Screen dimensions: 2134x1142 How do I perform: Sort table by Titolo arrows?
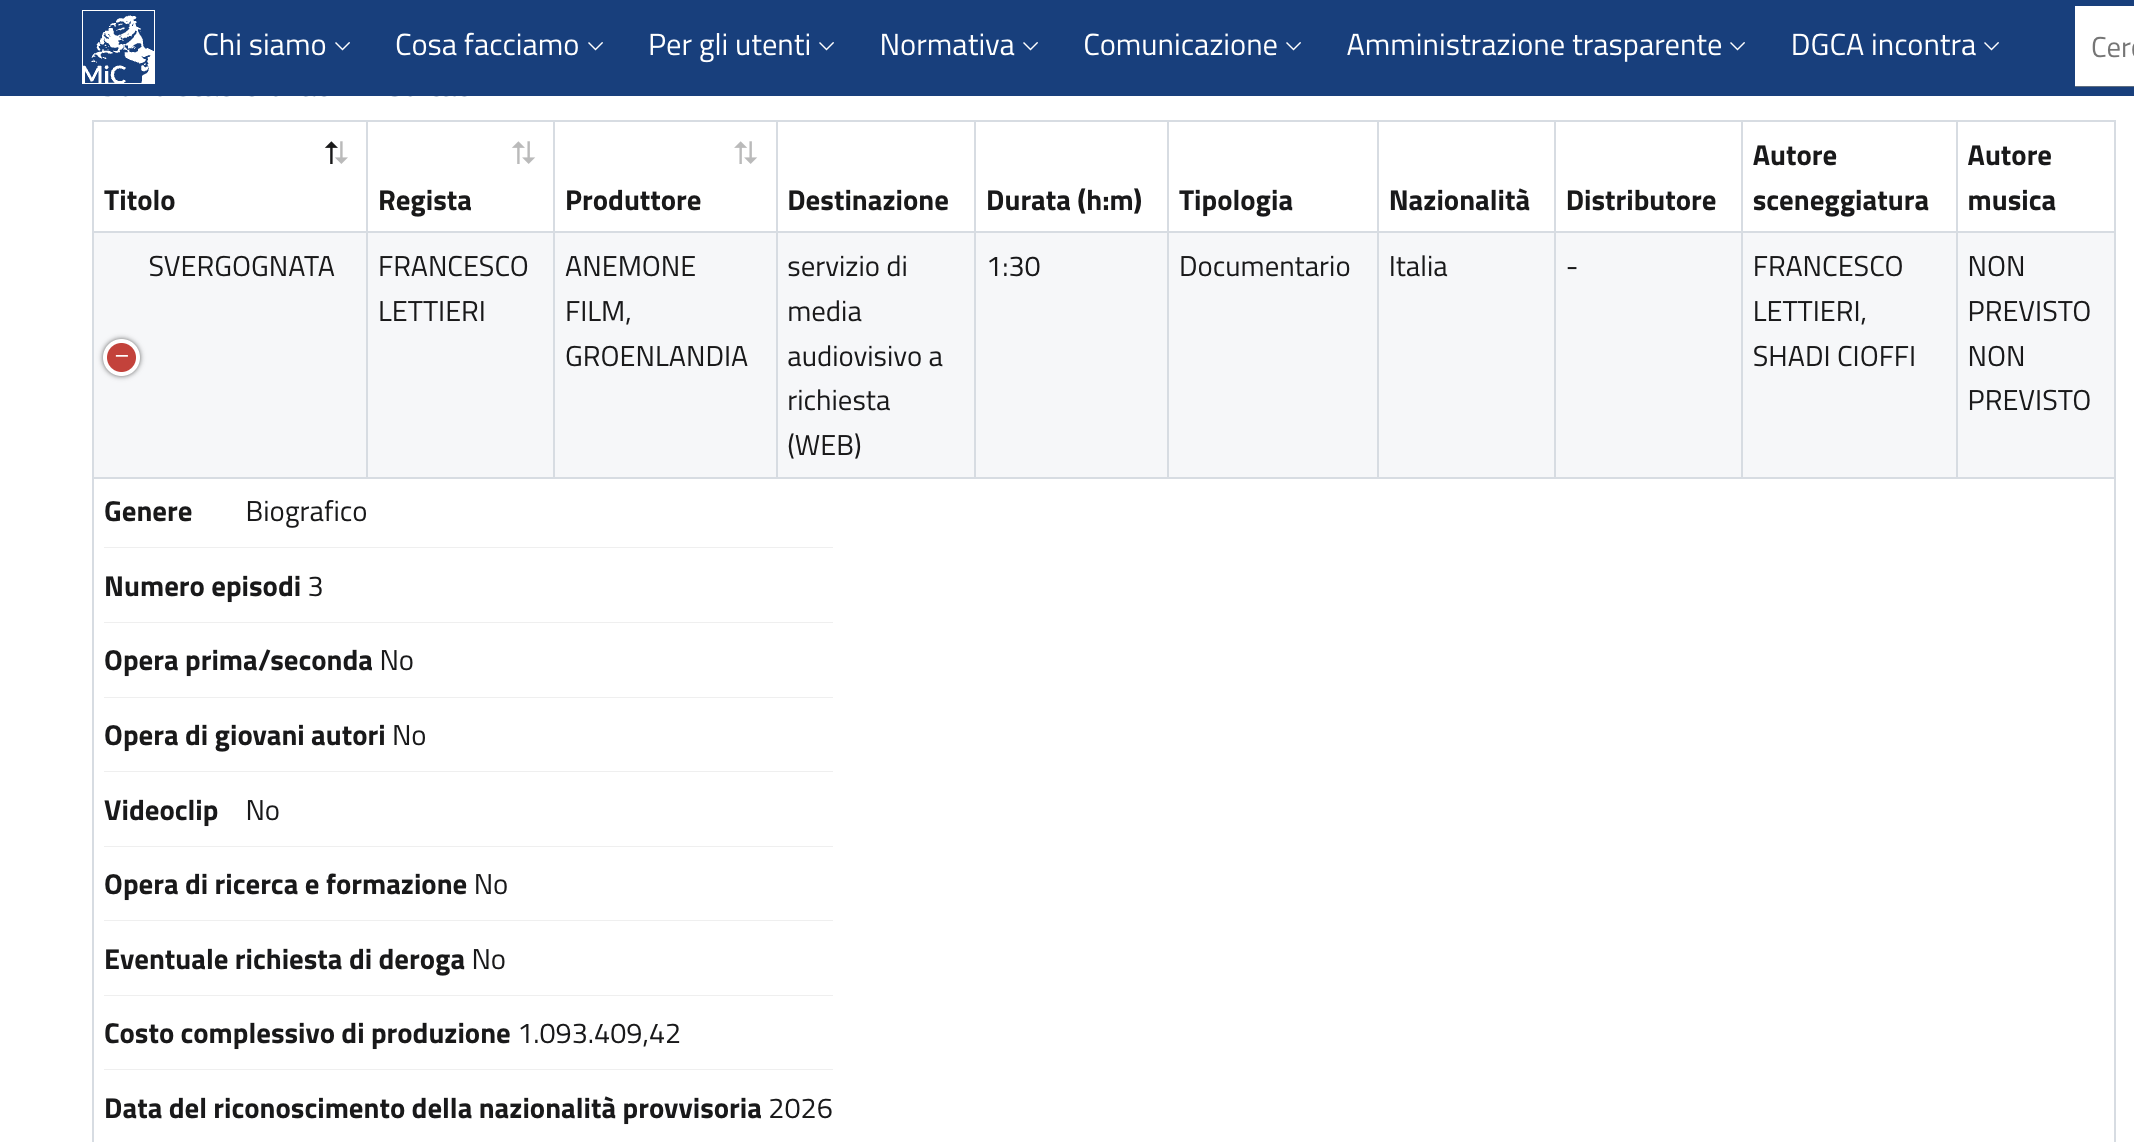336,153
